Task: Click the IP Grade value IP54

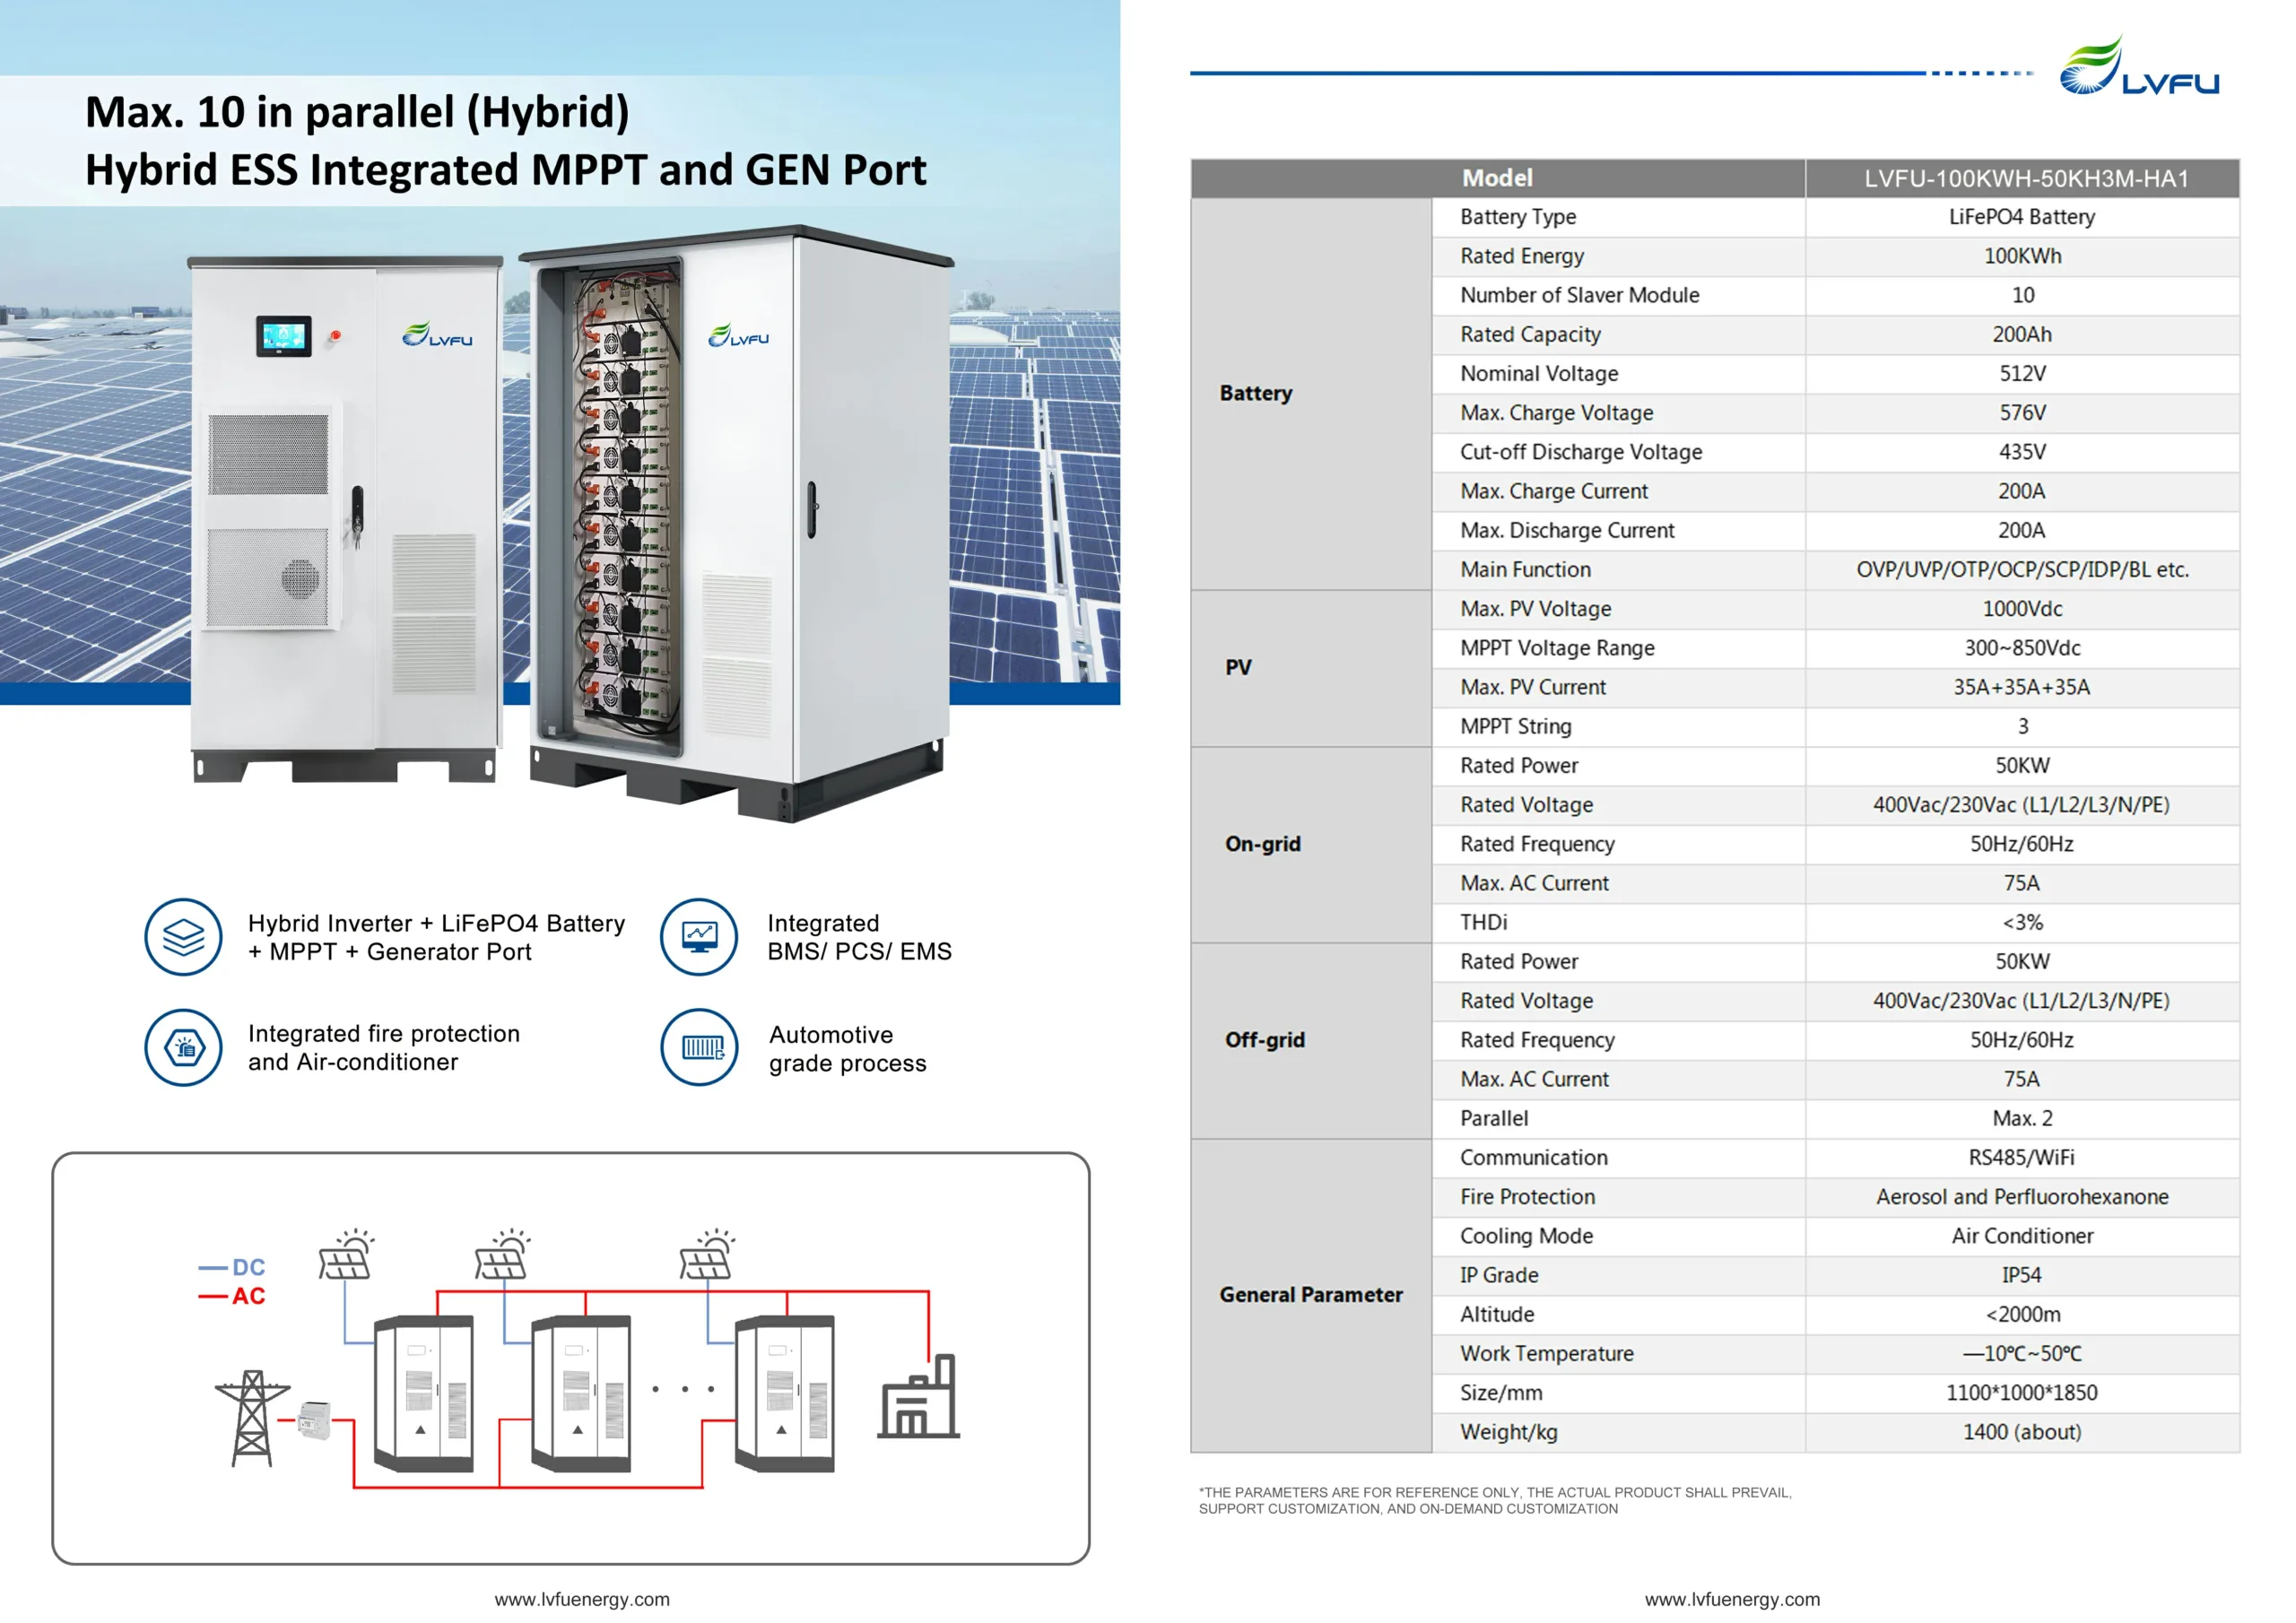Action: point(2022,1275)
